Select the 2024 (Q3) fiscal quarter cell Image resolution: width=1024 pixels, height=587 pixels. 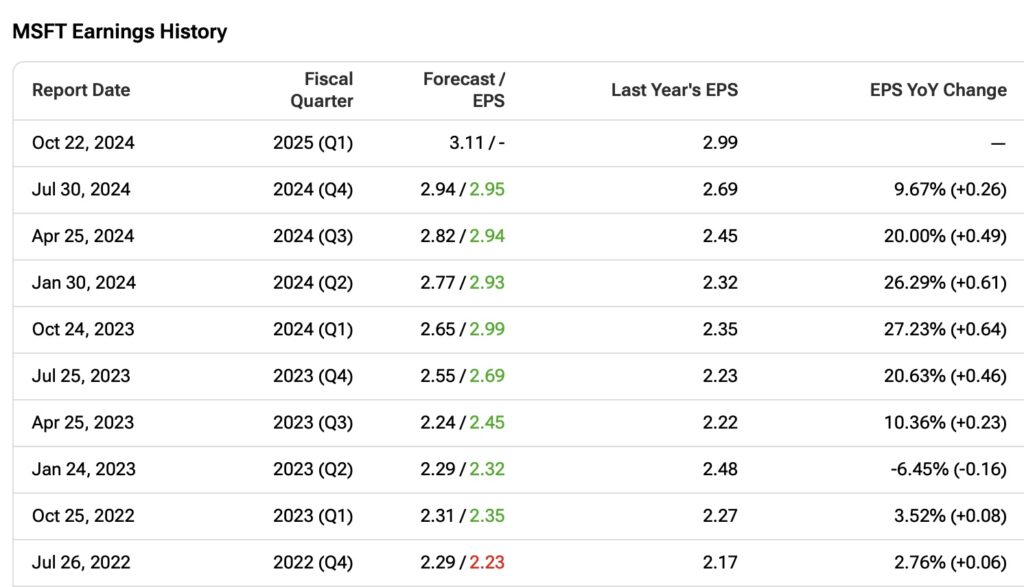click(x=313, y=236)
